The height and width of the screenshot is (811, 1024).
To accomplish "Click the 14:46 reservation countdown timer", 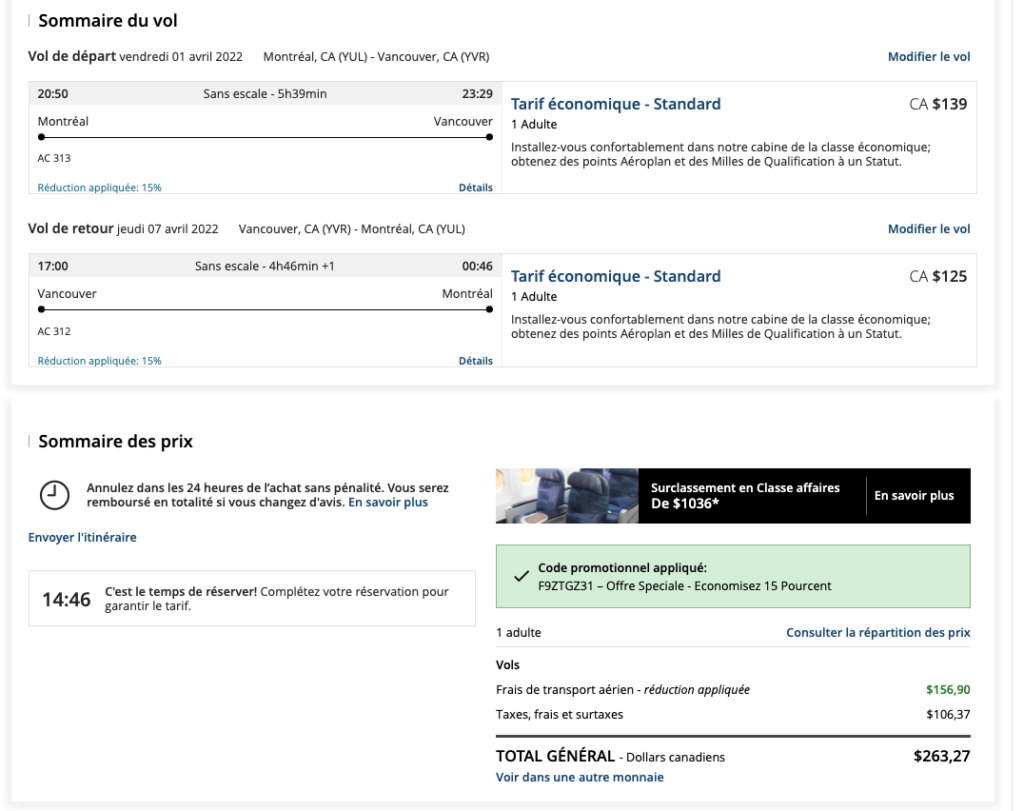I will [66, 599].
